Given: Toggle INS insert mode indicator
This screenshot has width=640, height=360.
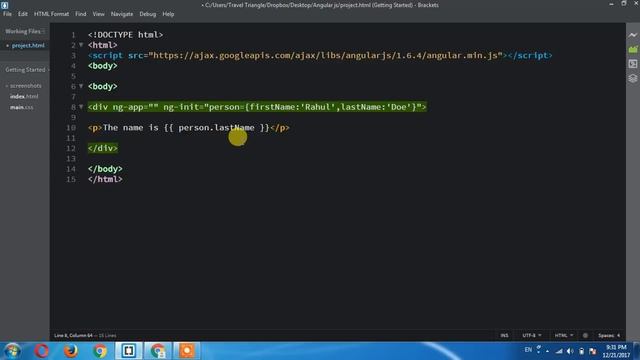Looking at the screenshot, I should 504,336.
